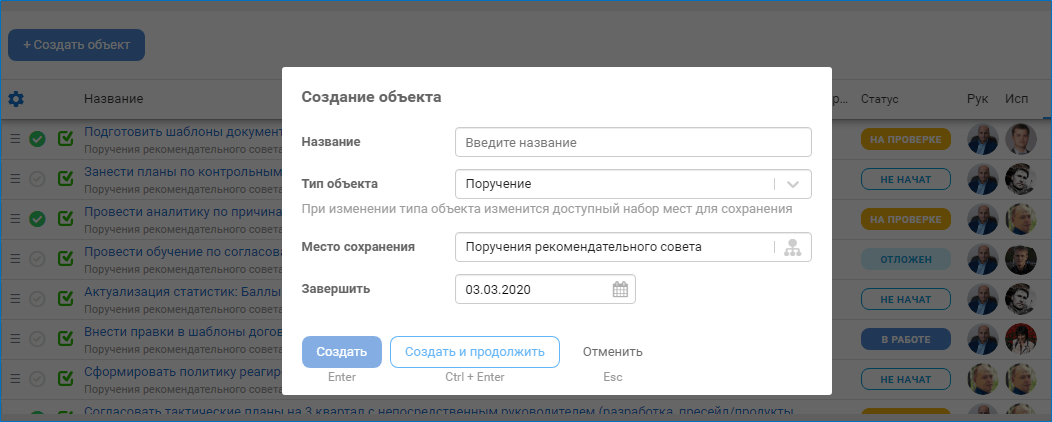The height and width of the screenshot is (422, 1052).
Task: Toggle gray completion circle of Внести правки row
Action: click(38, 339)
